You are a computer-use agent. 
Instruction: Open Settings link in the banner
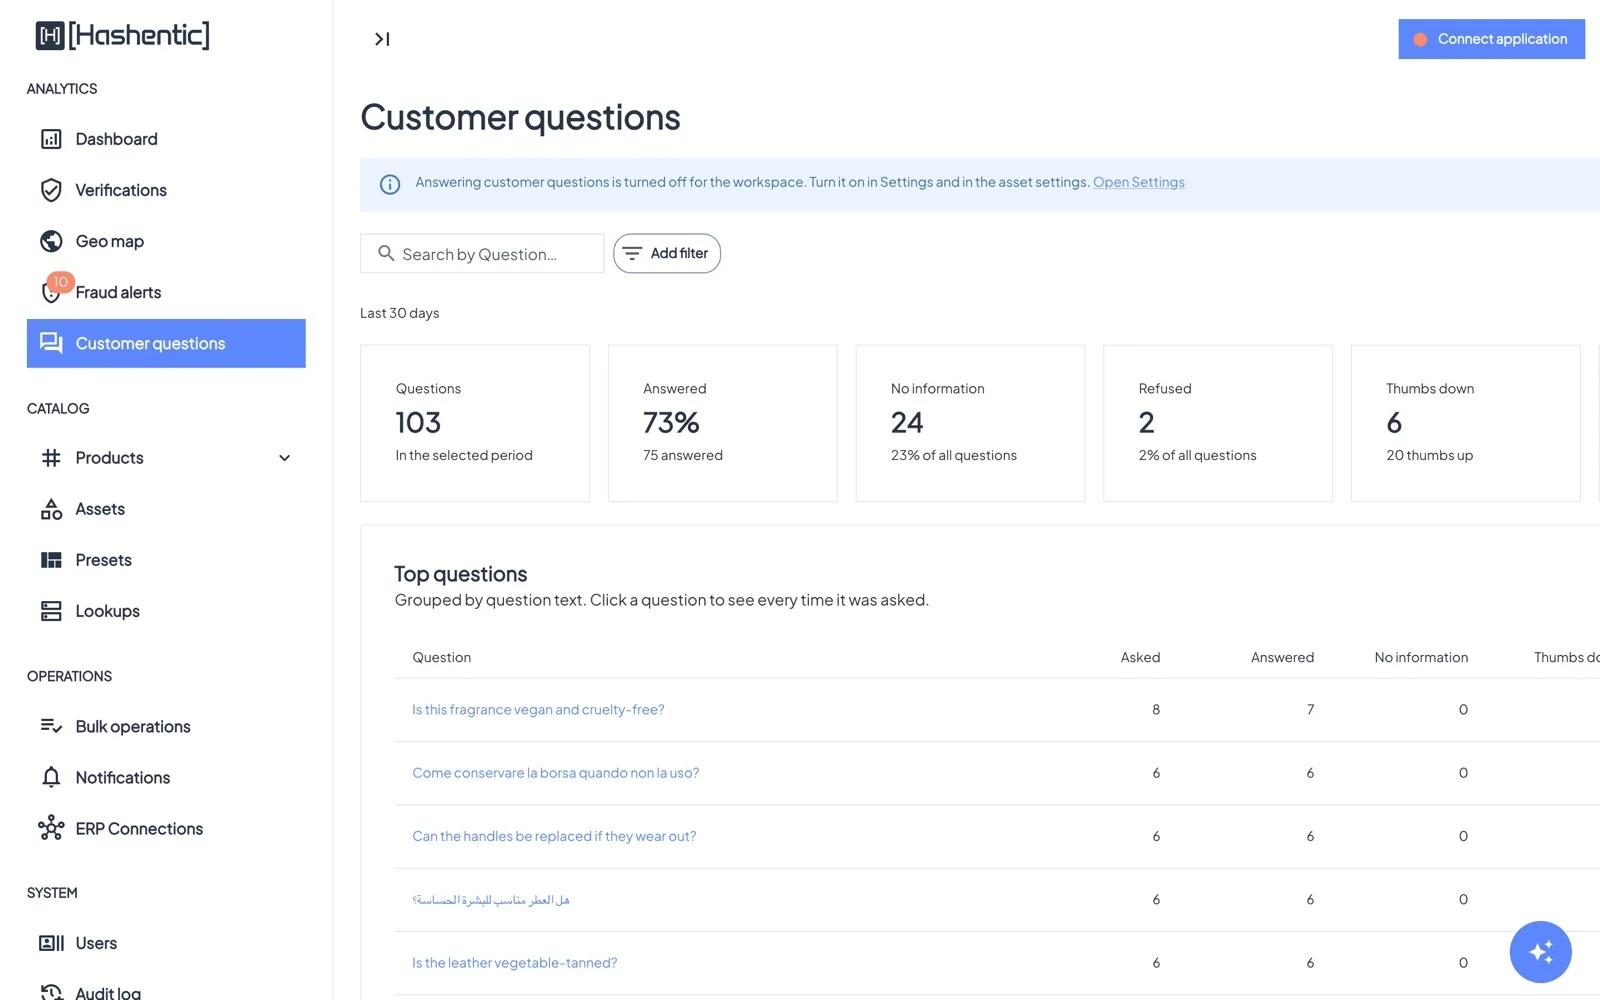point(1138,182)
